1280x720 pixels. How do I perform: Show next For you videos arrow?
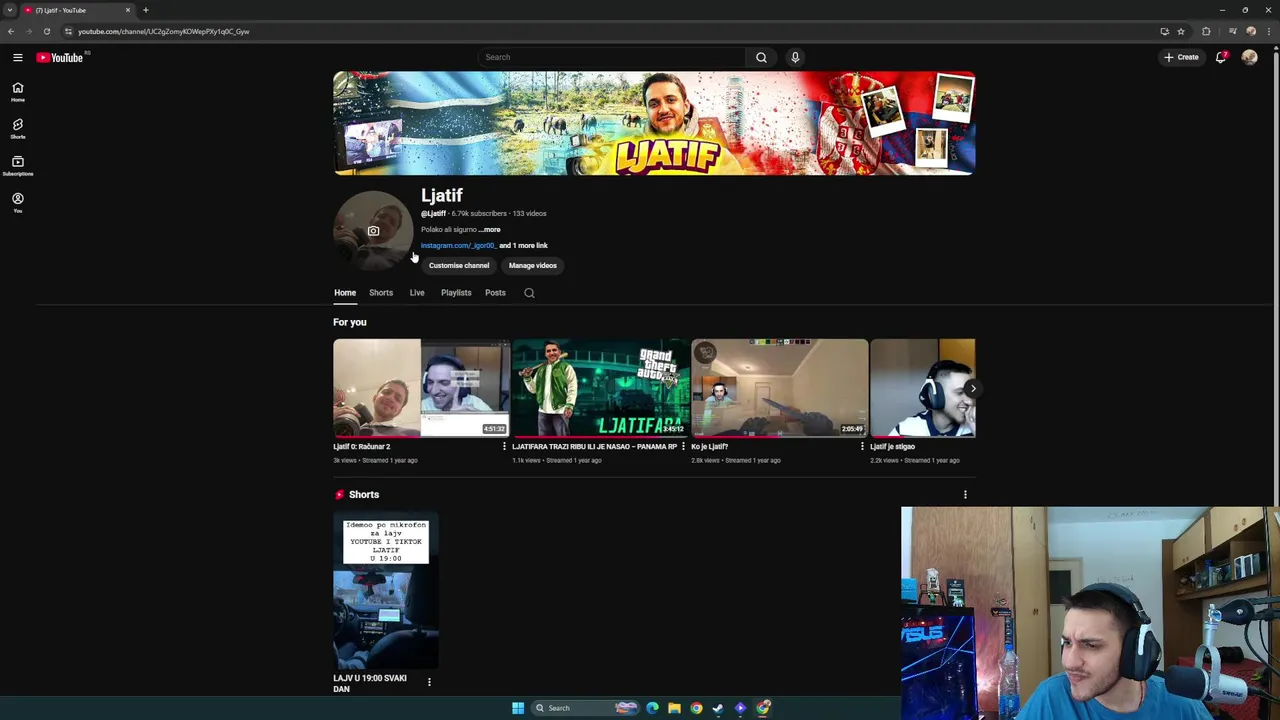click(x=973, y=388)
